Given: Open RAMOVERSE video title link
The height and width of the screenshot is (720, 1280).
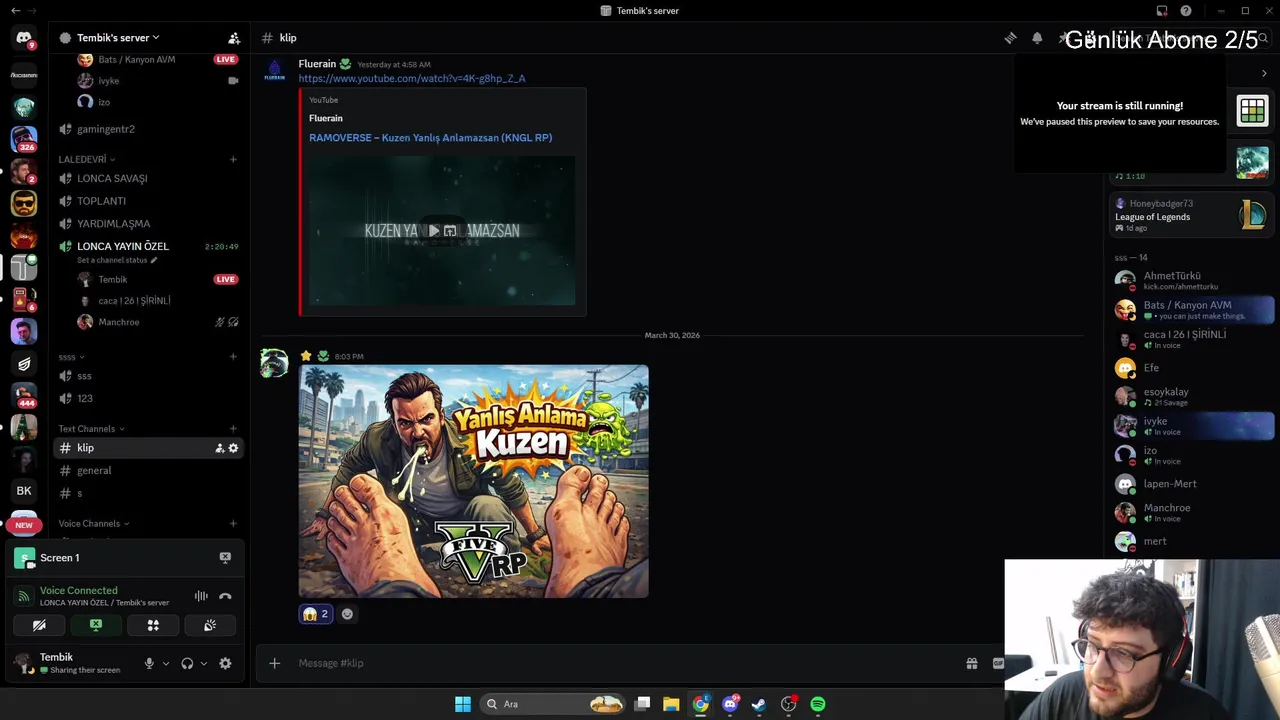Looking at the screenshot, I should pyautogui.click(x=430, y=138).
